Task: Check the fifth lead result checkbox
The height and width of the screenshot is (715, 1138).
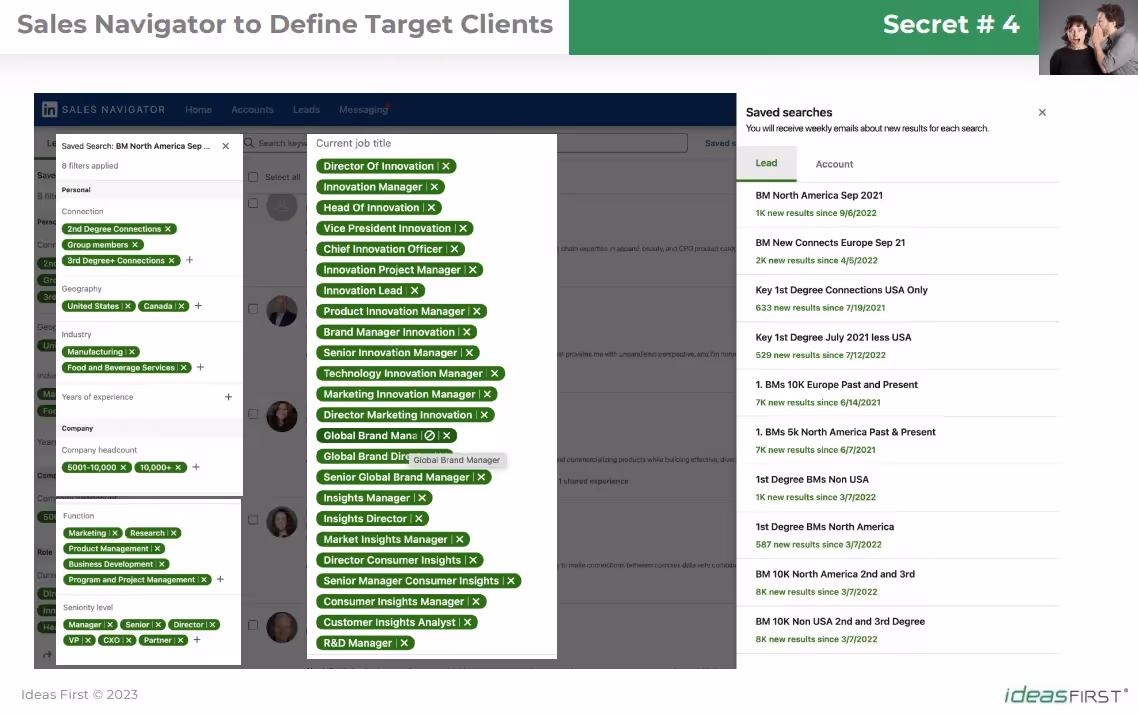Action: (x=253, y=625)
